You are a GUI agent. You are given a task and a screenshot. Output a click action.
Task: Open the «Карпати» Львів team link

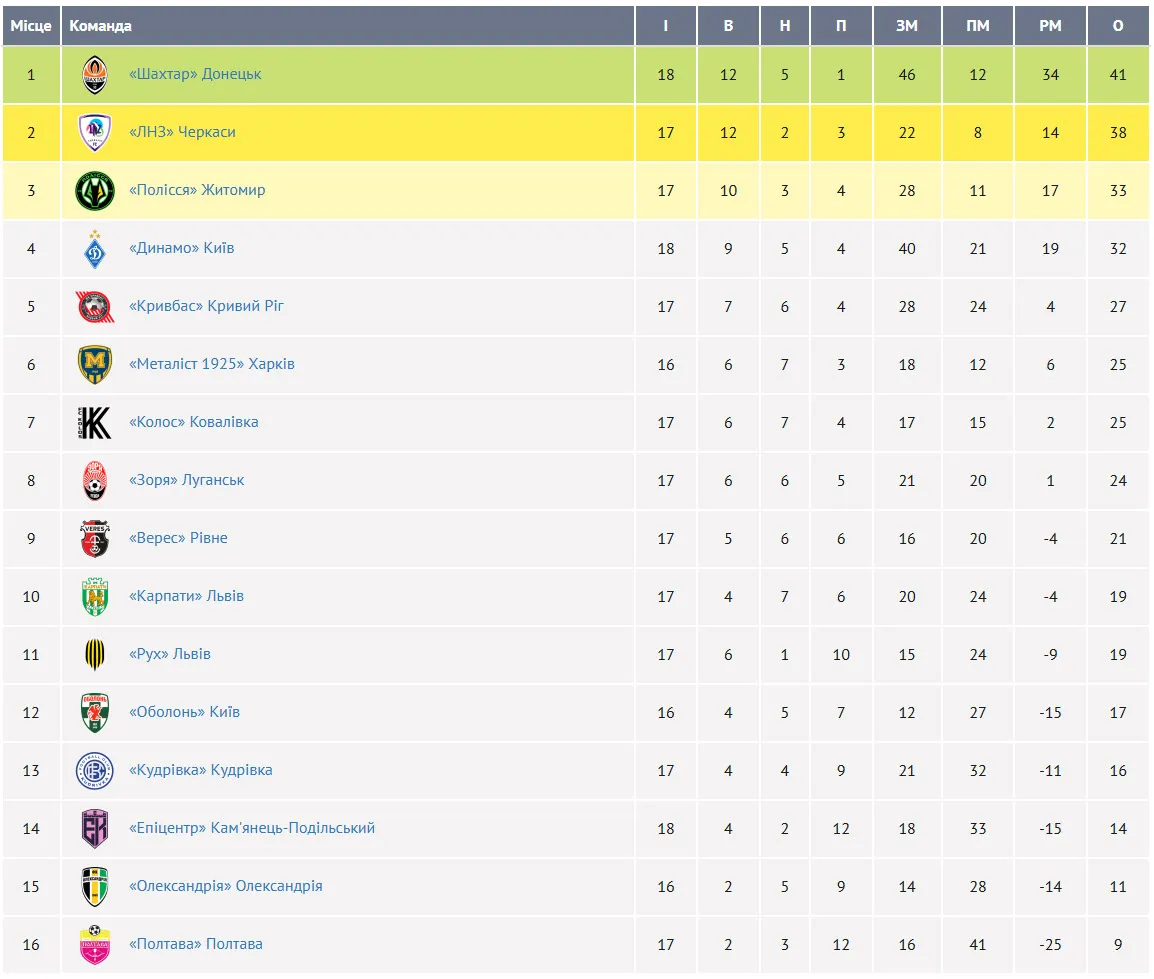[186, 596]
